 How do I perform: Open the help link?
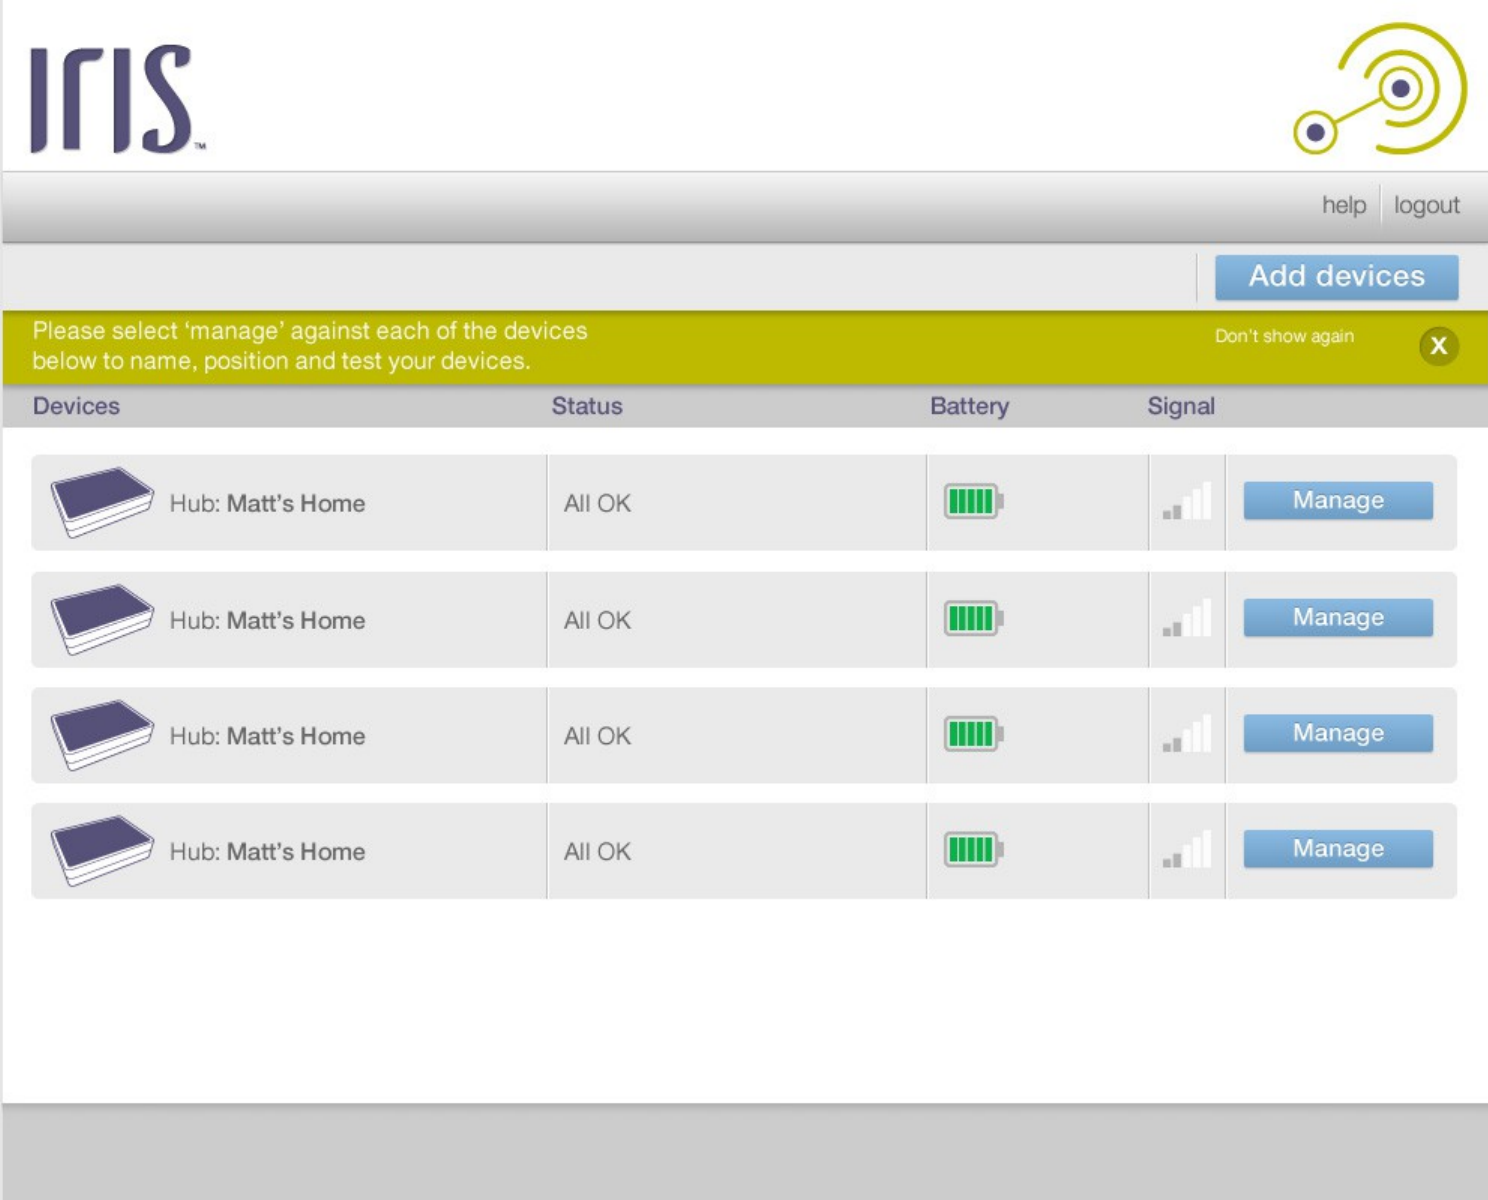(1343, 205)
